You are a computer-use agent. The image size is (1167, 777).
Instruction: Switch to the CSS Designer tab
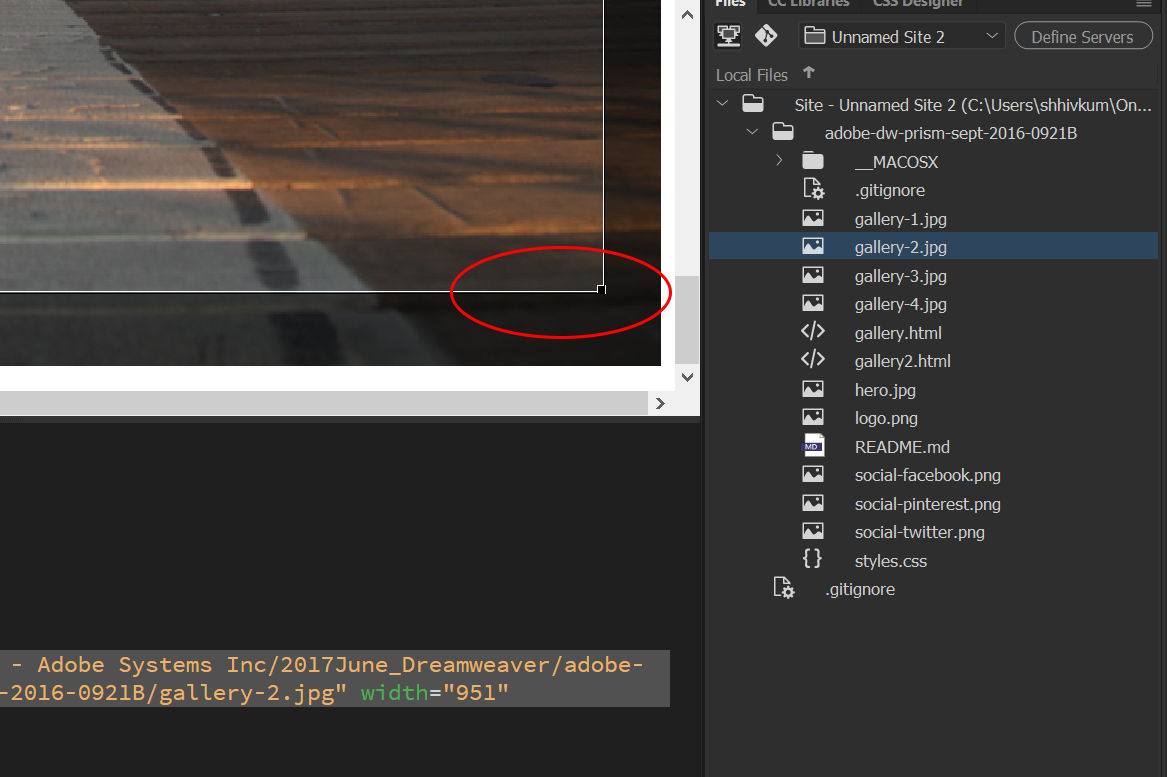(x=917, y=4)
